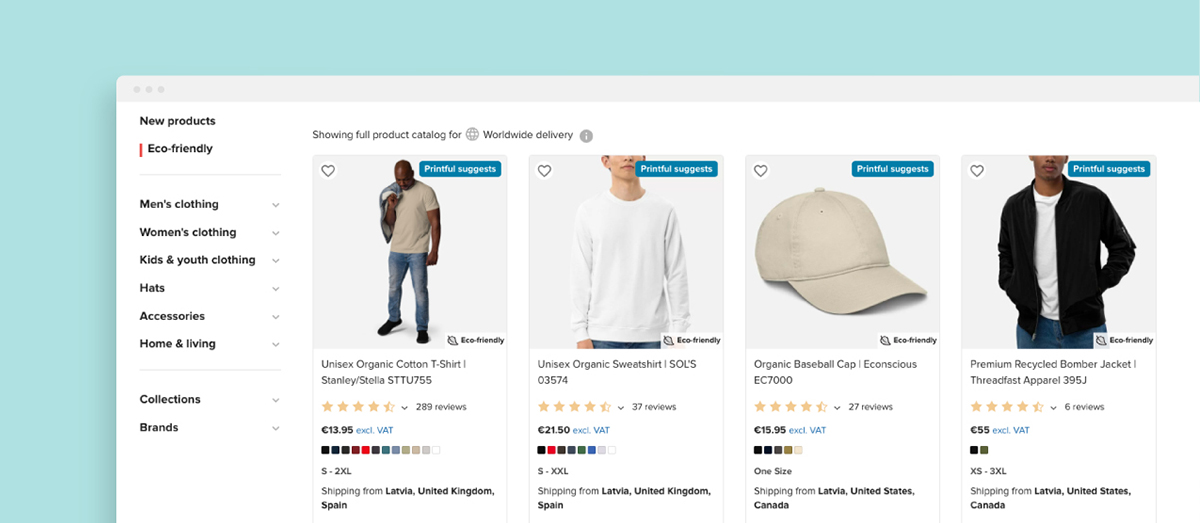Screen dimensions: 1200x523
Task: Click the S - XXL size range
Action: coord(553,471)
